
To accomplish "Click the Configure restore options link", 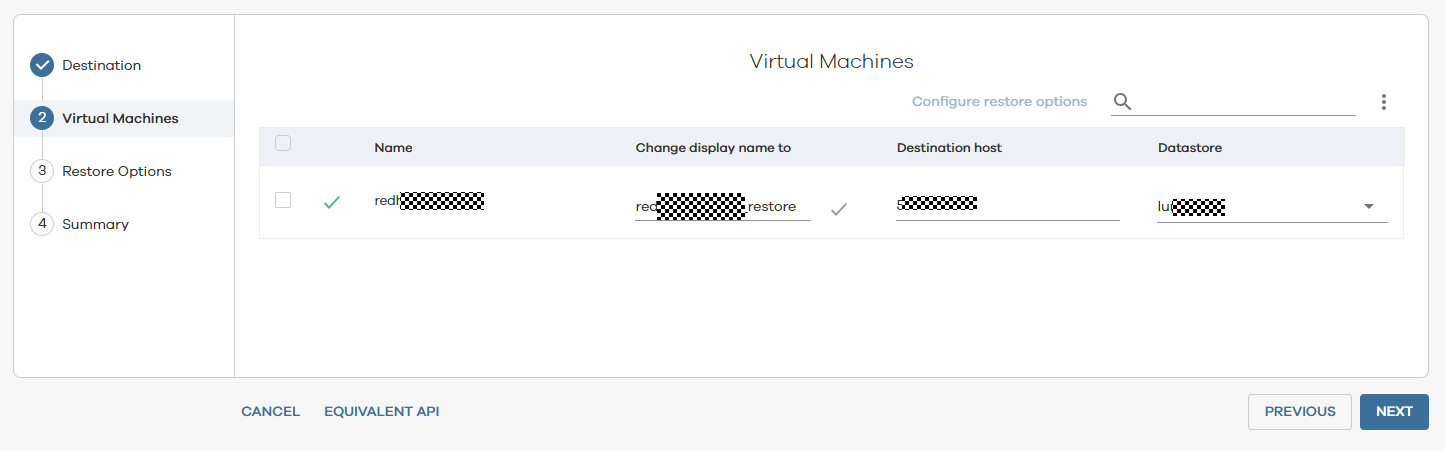I will click(998, 101).
